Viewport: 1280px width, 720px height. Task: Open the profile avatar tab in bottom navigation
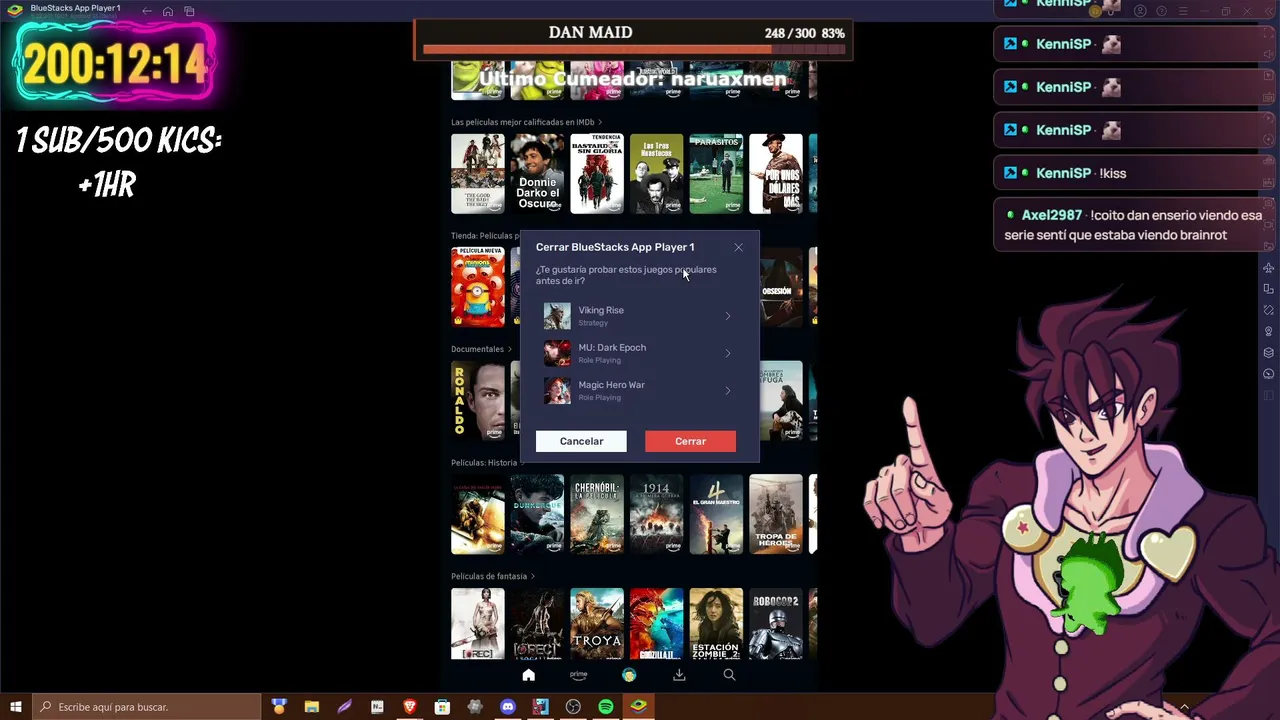pos(629,675)
